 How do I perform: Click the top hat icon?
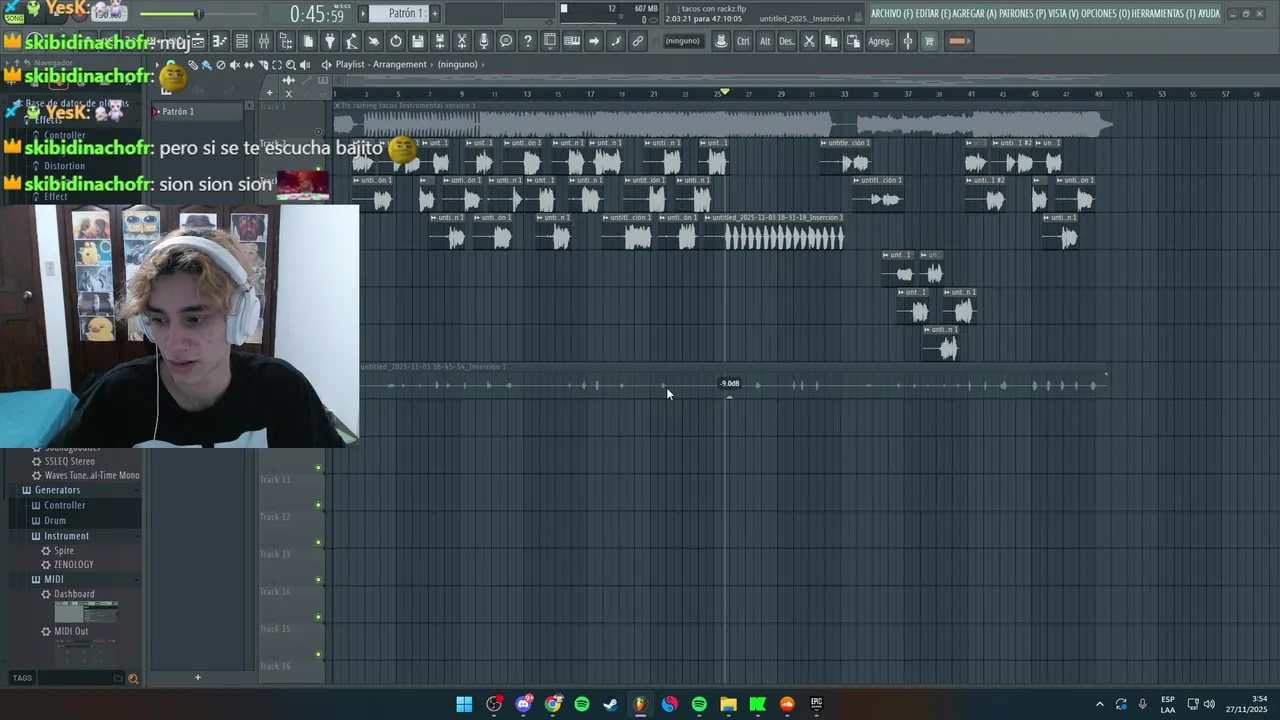tap(721, 41)
